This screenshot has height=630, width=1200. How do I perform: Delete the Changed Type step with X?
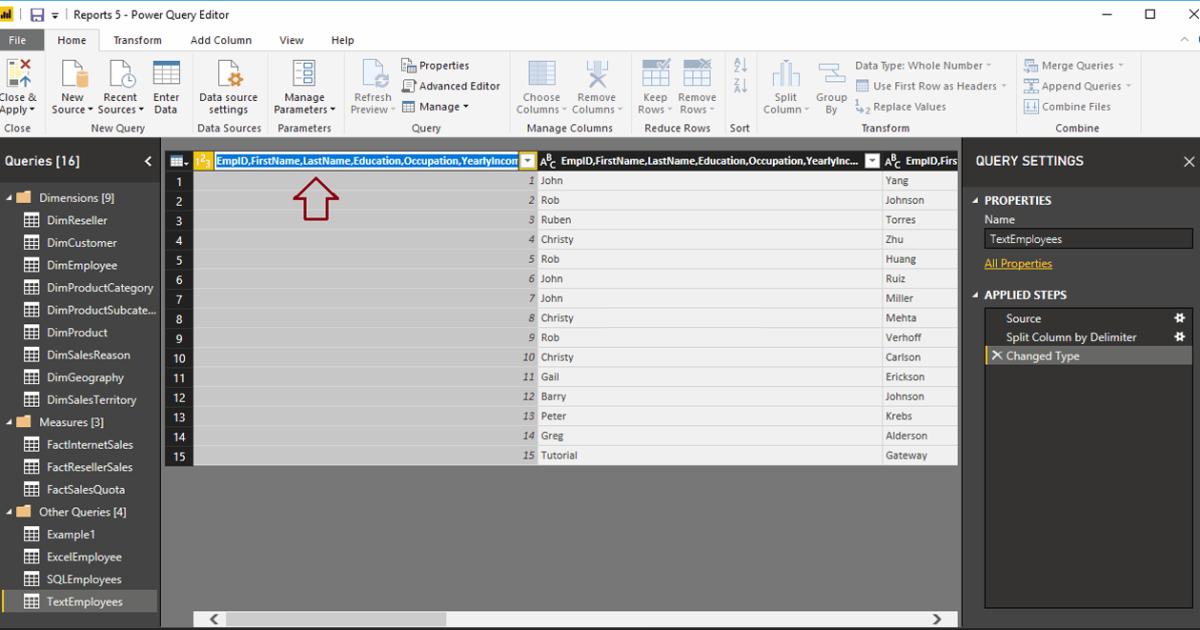coord(996,356)
